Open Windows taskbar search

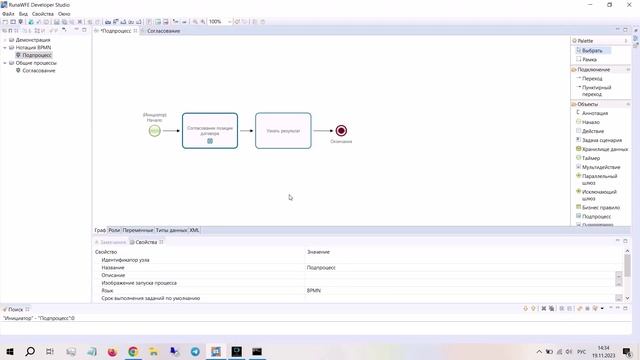(30, 351)
